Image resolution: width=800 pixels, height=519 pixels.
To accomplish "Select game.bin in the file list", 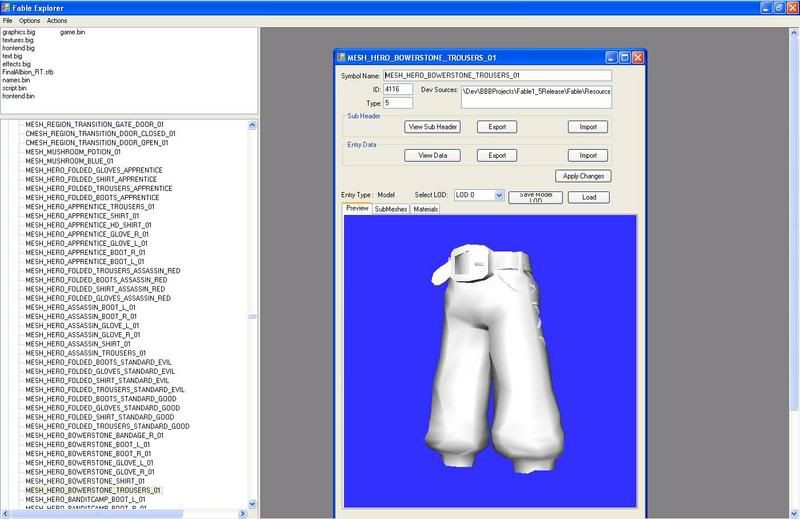I will pyautogui.click(x=72, y=32).
